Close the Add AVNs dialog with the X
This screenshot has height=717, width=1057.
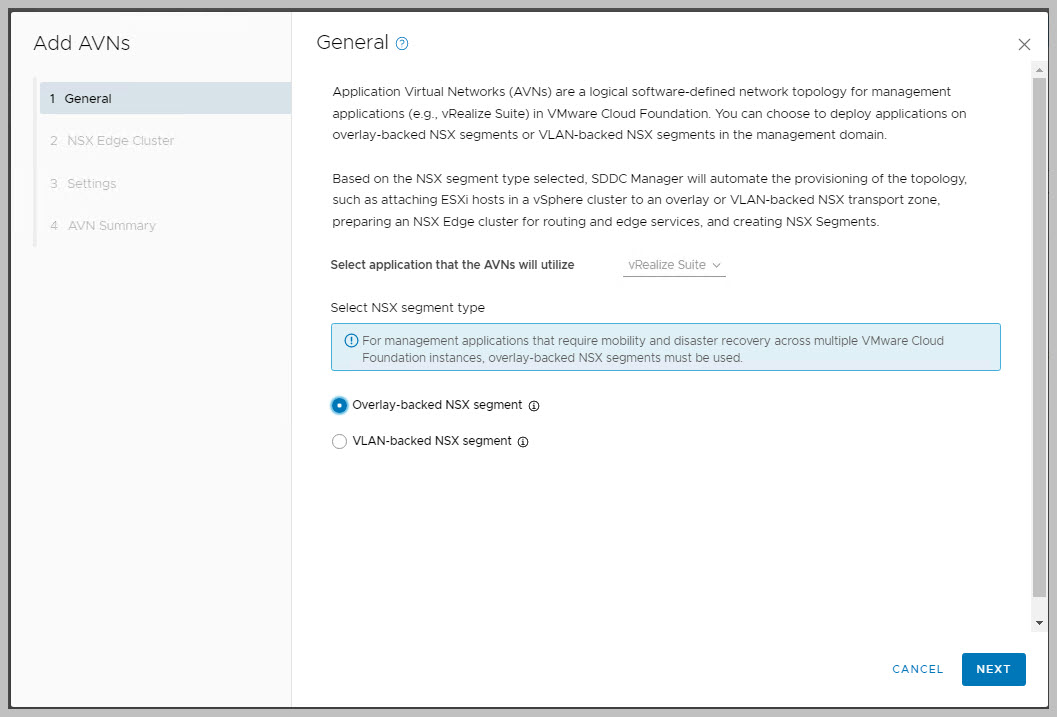1024,44
